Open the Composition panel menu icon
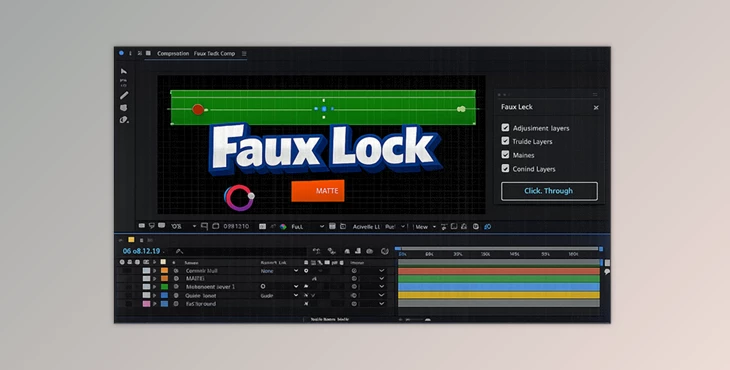This screenshot has height=370, width=730. pyautogui.click(x=244, y=54)
